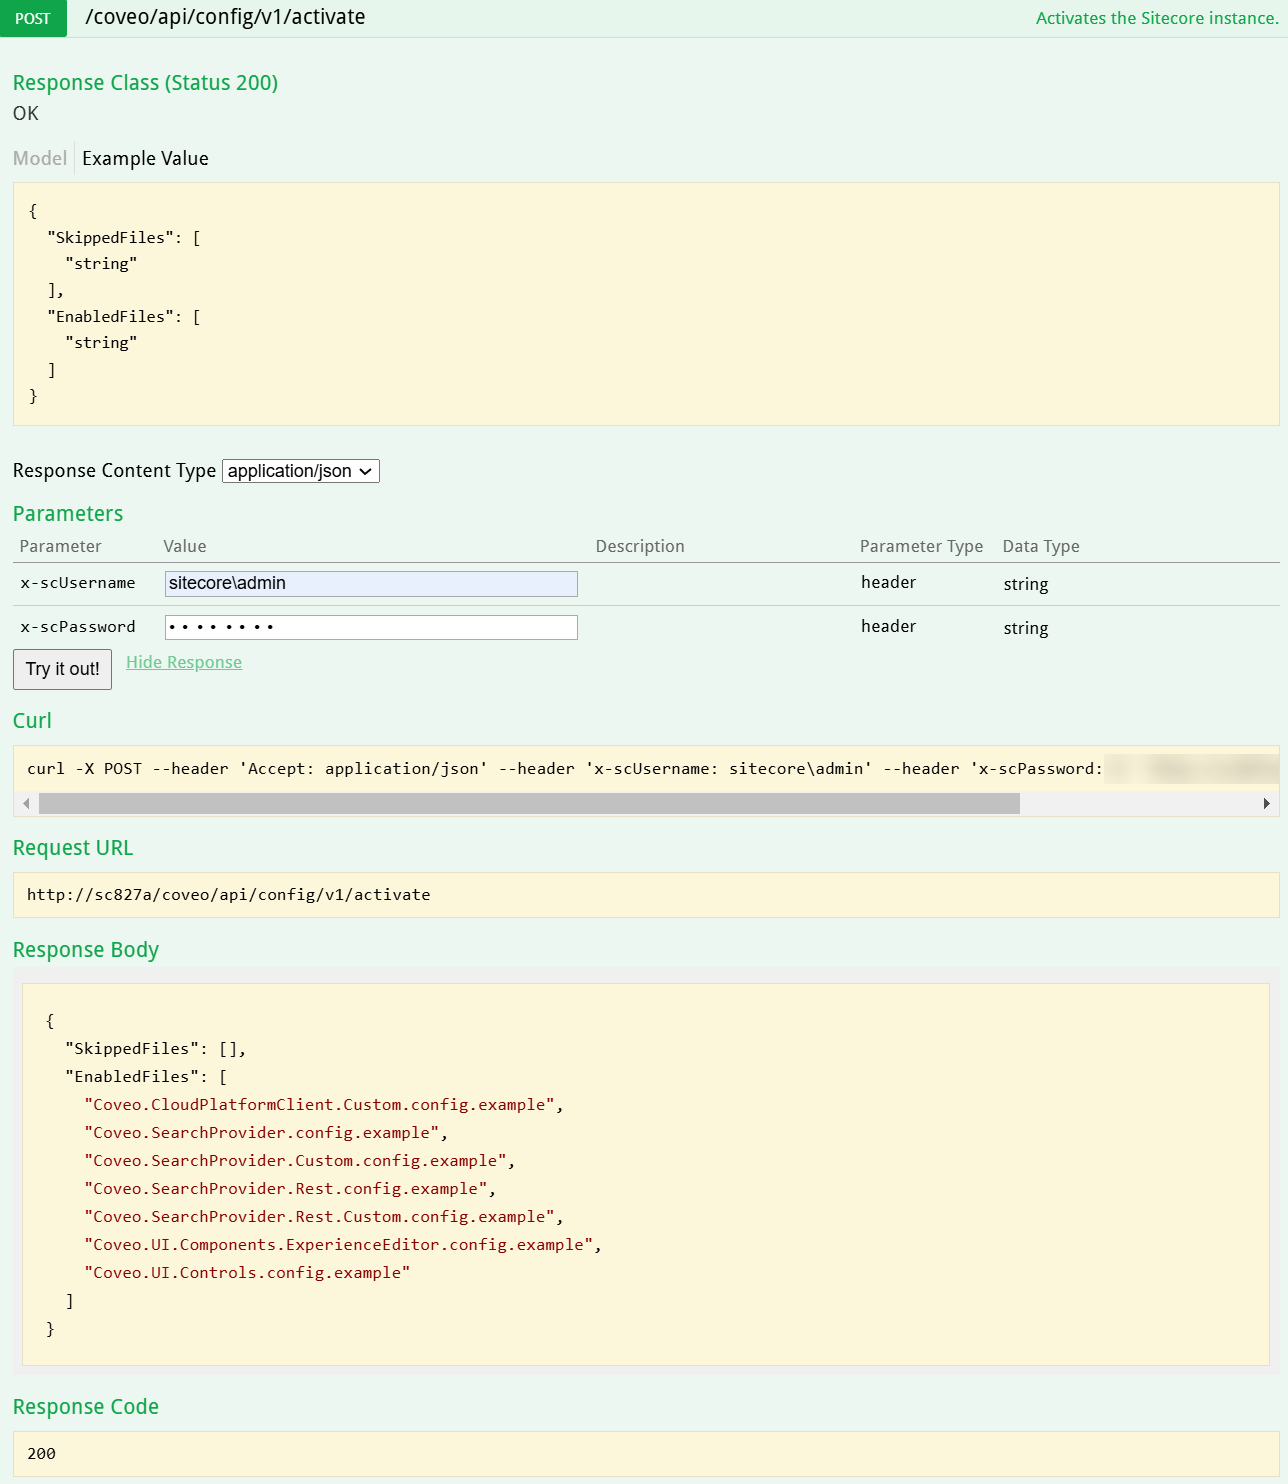Viewport: 1288px width, 1484px height.
Task: Click the "SkippedFiles": [] line in response body
Action: pyautogui.click(x=155, y=1049)
